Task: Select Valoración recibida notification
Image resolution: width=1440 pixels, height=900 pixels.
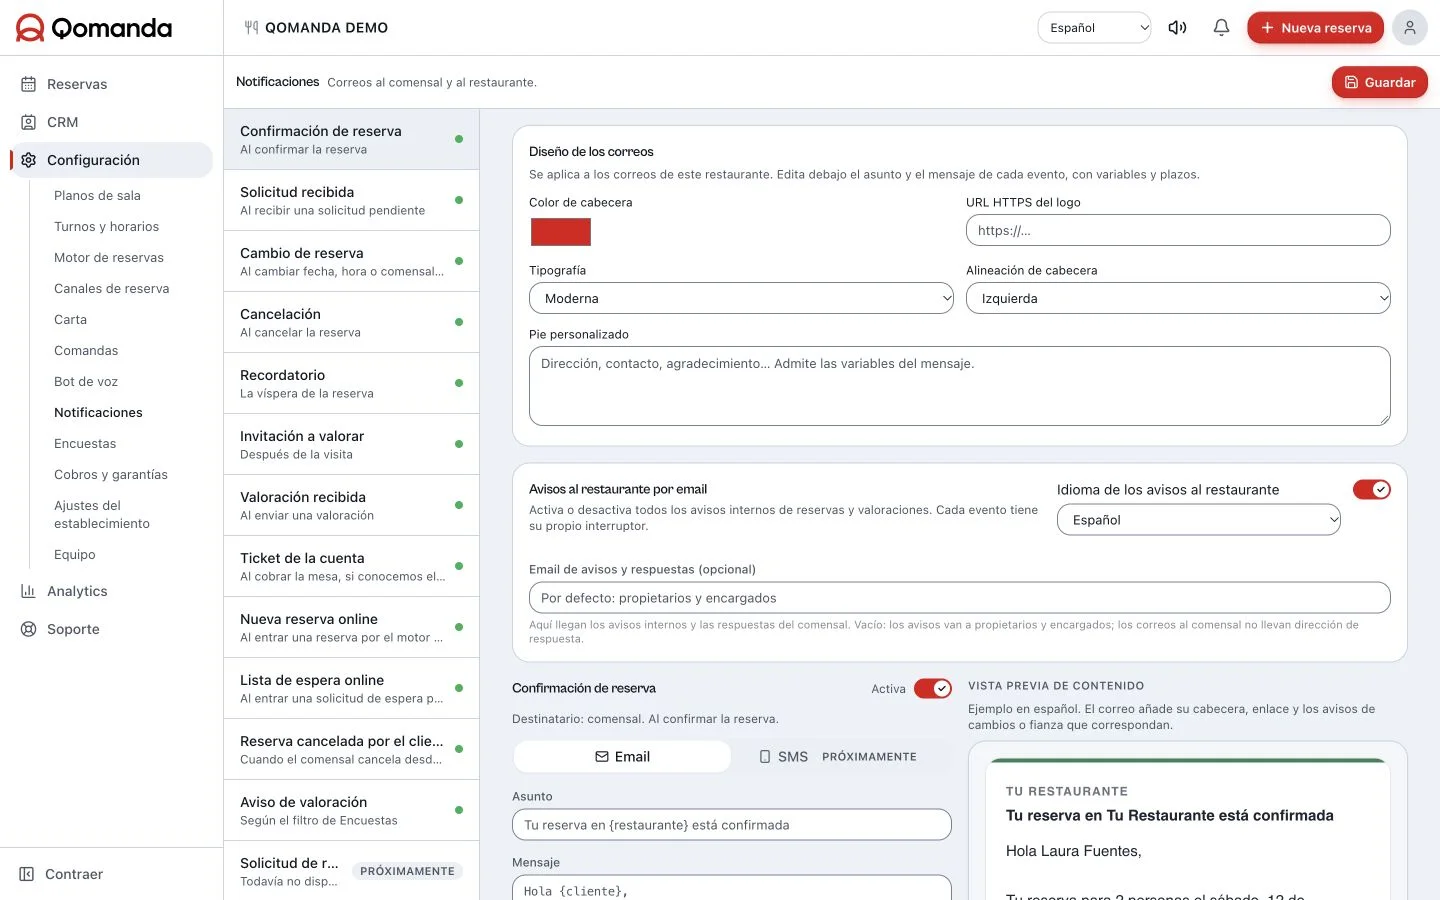Action: click(352, 505)
